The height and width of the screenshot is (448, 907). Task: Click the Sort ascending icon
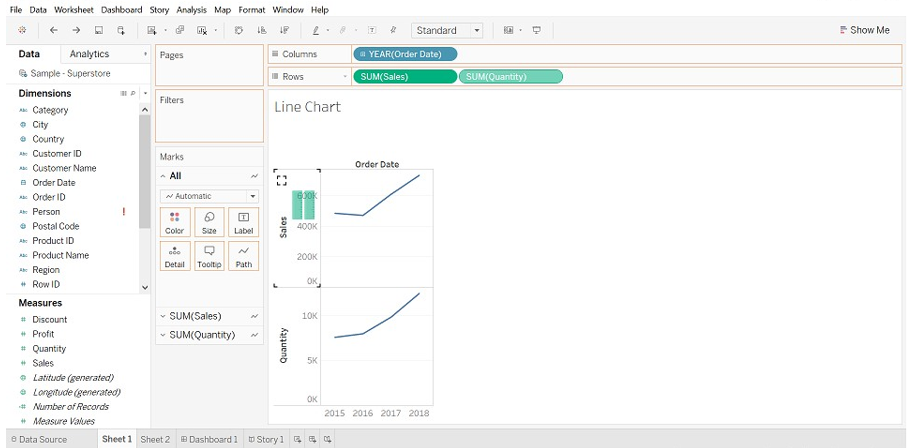click(x=261, y=30)
